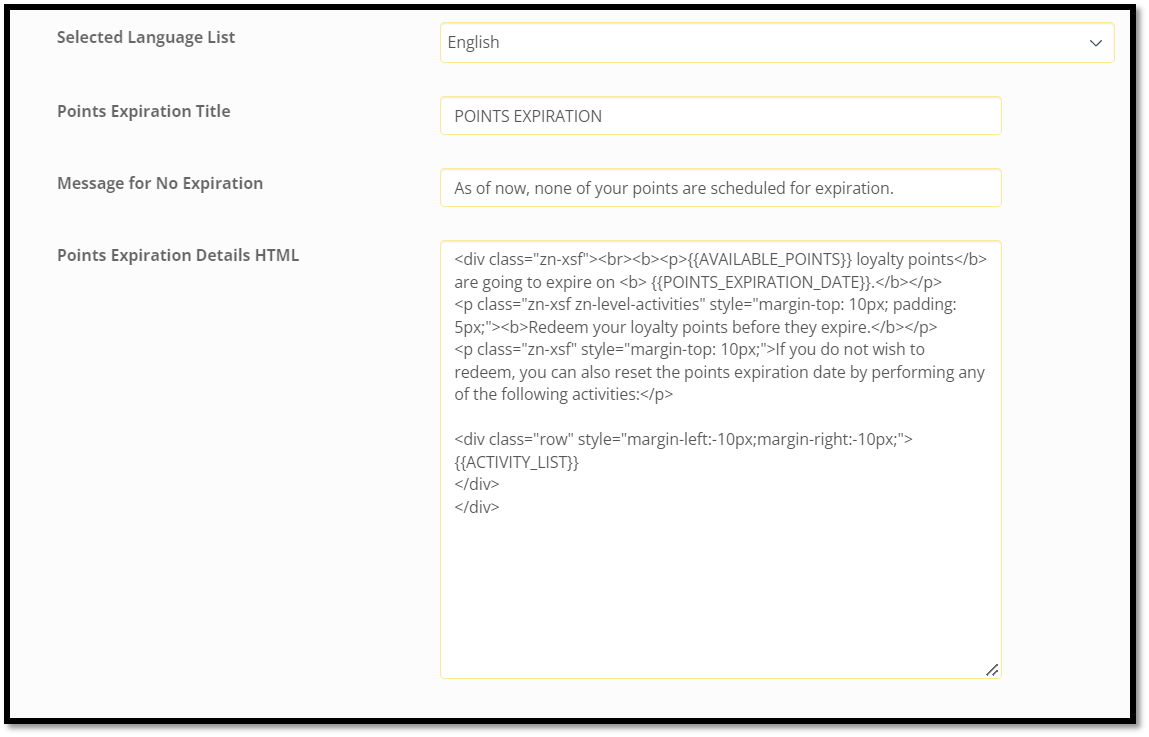
Task: Click the "Points Expiration Title" label
Action: [144, 111]
